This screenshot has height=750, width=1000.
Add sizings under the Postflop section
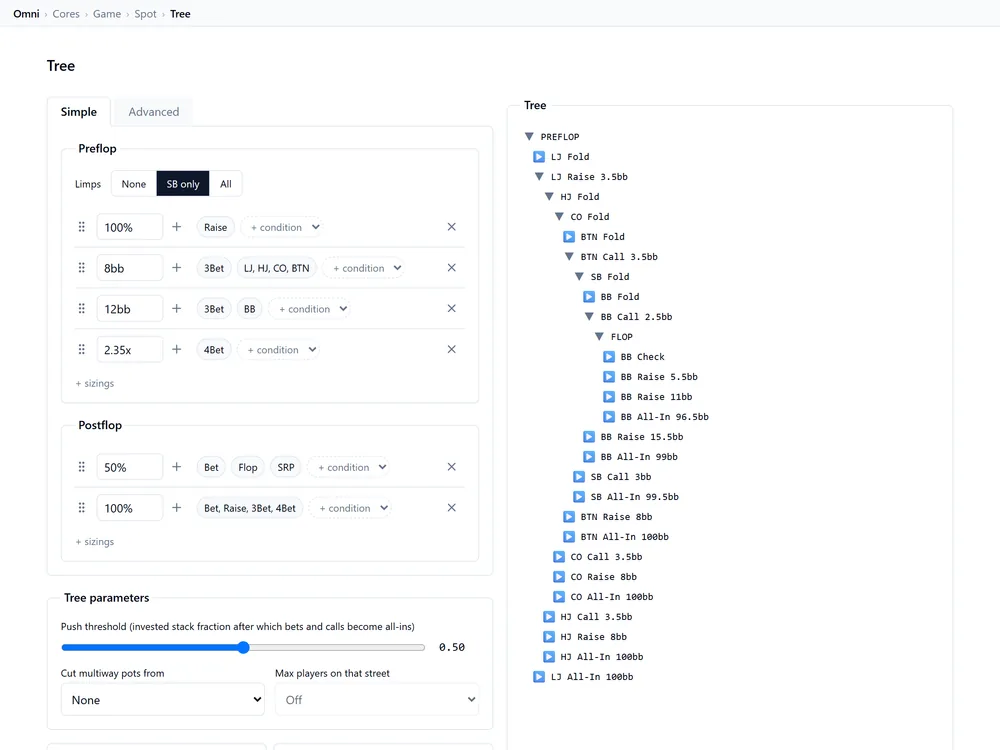(x=94, y=541)
